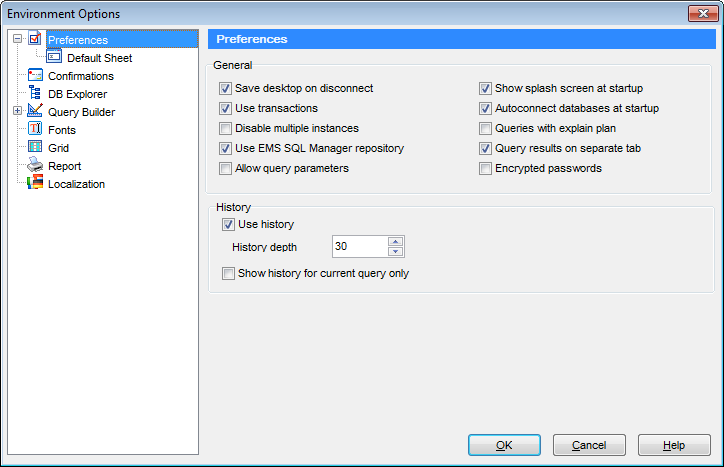Click the Grid icon in tree

(35, 148)
